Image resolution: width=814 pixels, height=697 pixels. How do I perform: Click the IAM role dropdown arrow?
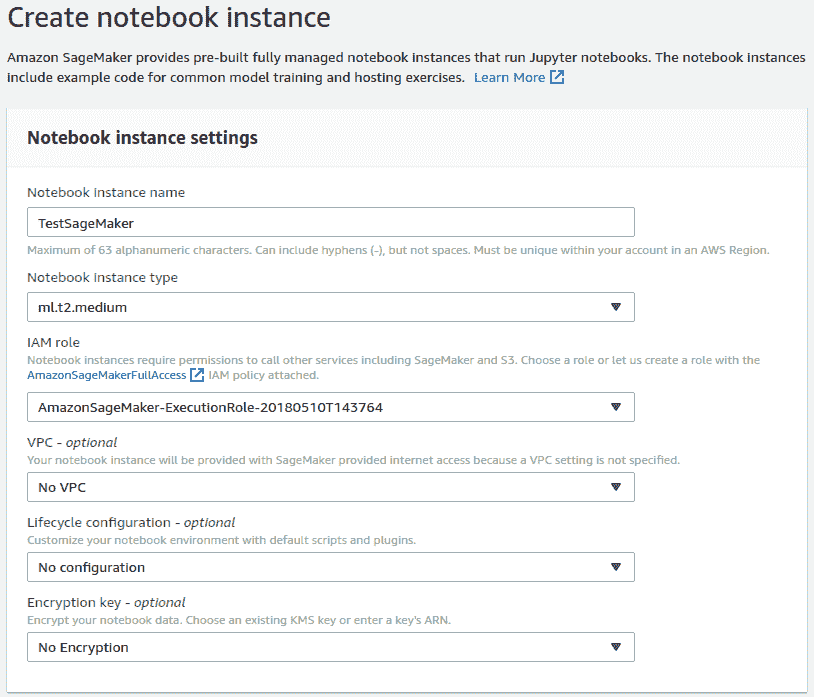click(616, 407)
